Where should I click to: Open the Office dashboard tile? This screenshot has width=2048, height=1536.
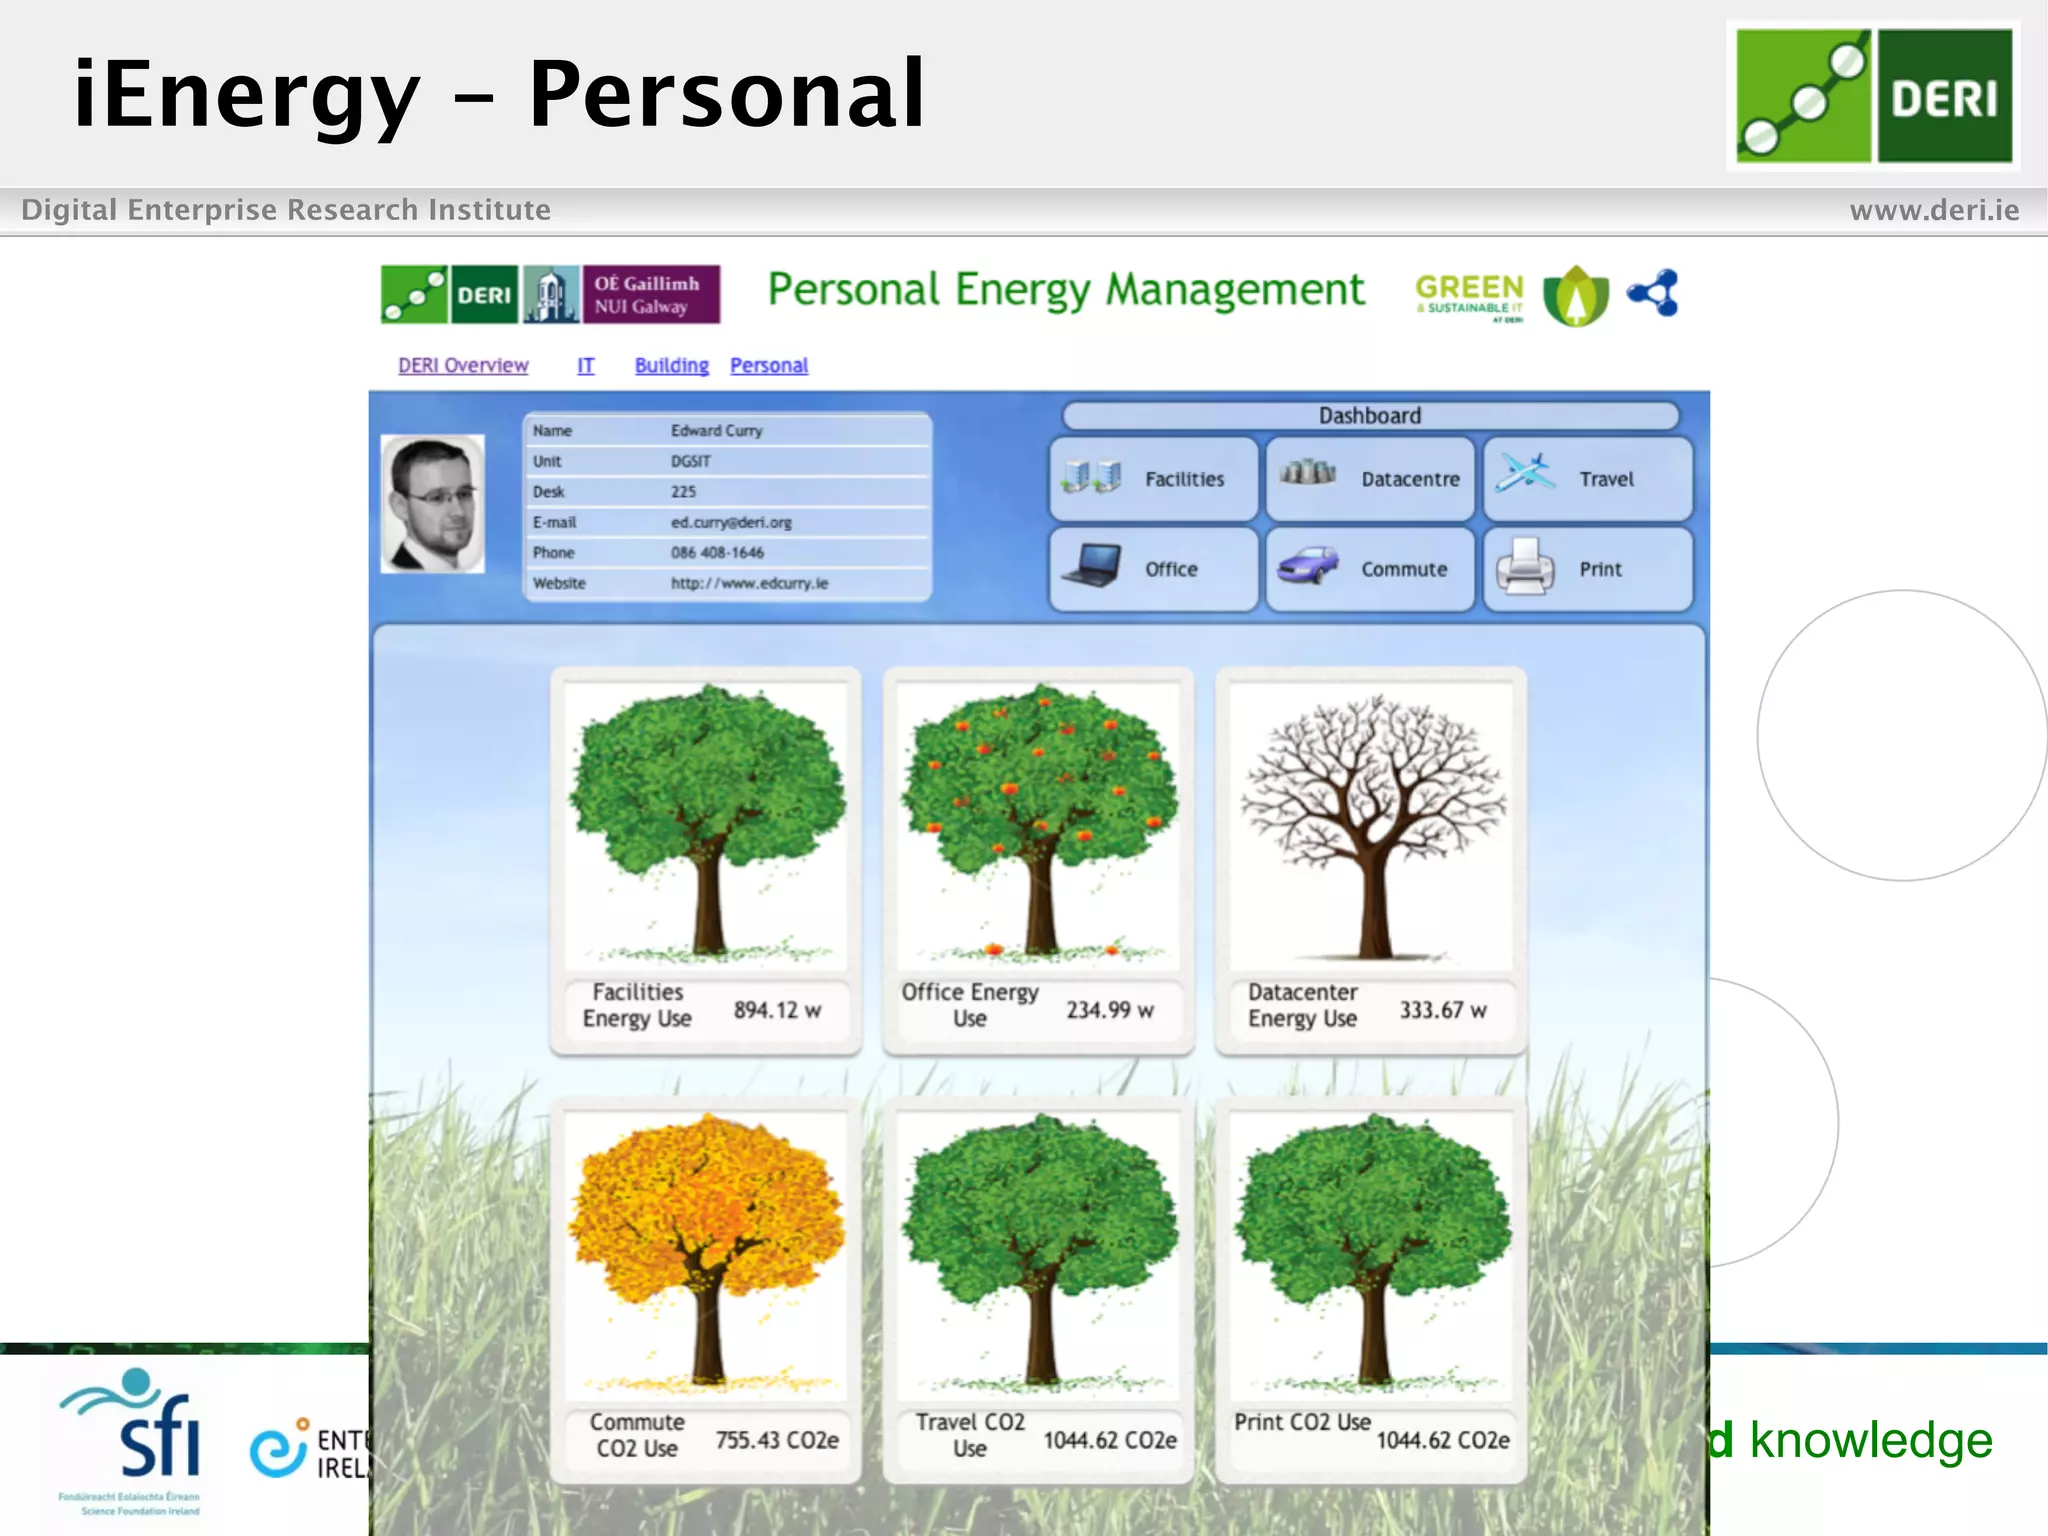click(x=1153, y=569)
